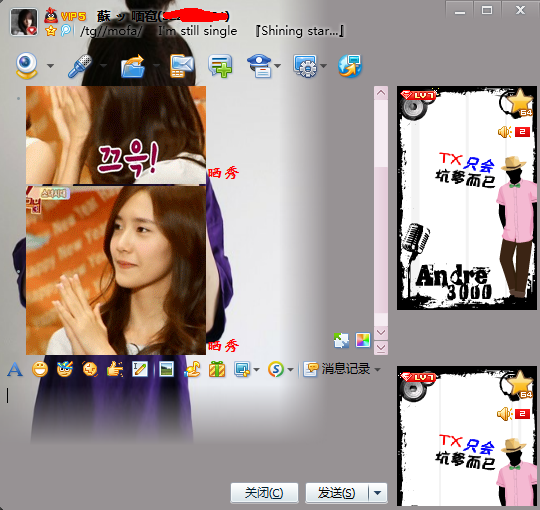Click star 64 badge on lower QQ show

point(520,385)
